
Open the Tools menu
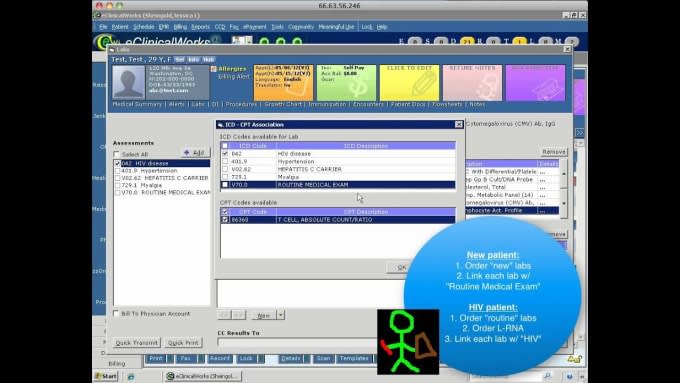tap(278, 27)
